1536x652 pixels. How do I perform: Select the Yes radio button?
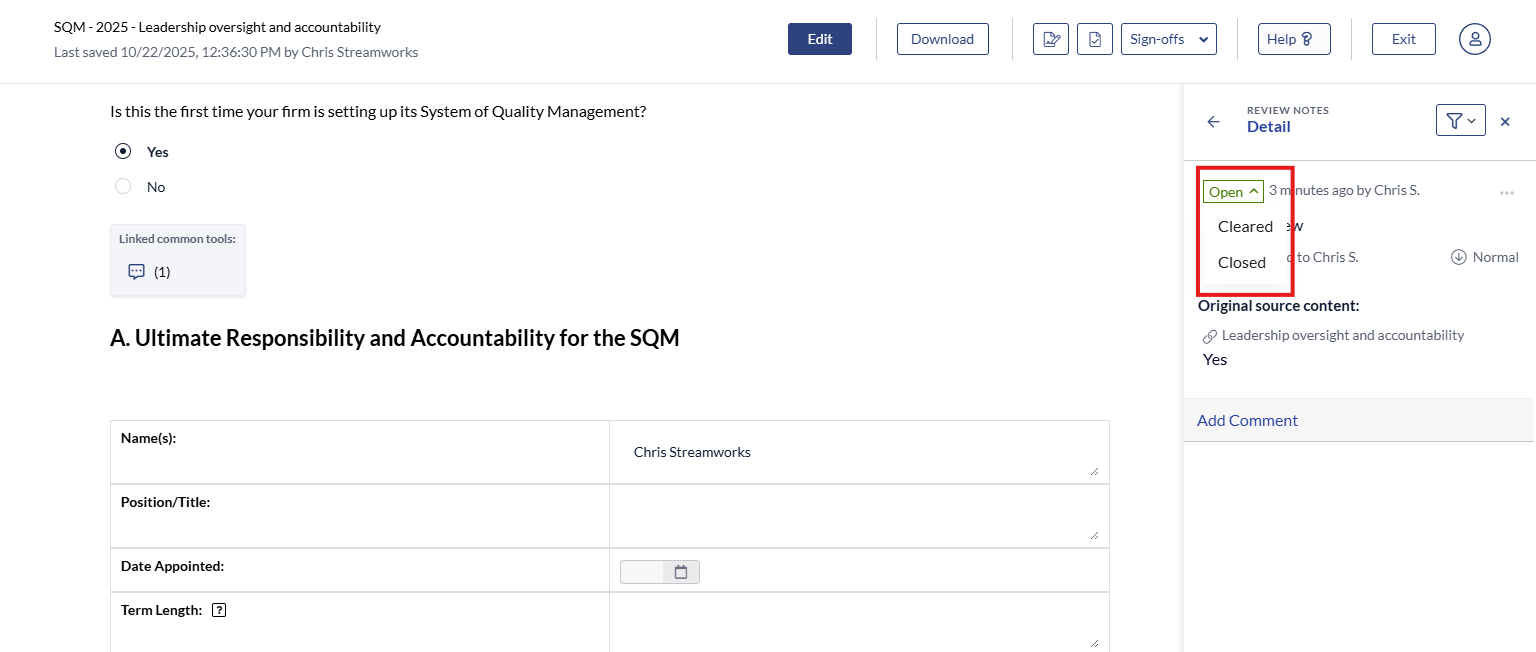(123, 152)
